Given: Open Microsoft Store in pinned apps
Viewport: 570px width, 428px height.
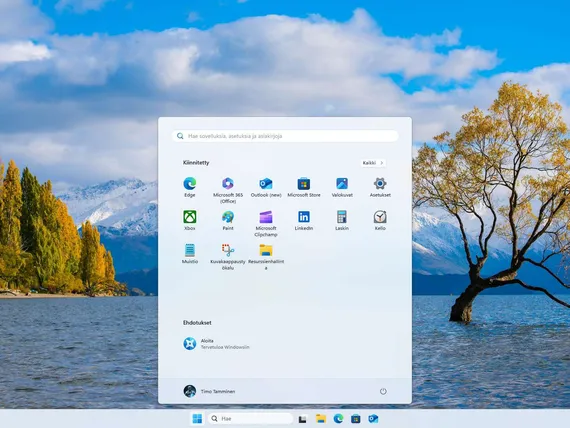Looking at the screenshot, I should pyautogui.click(x=304, y=187).
